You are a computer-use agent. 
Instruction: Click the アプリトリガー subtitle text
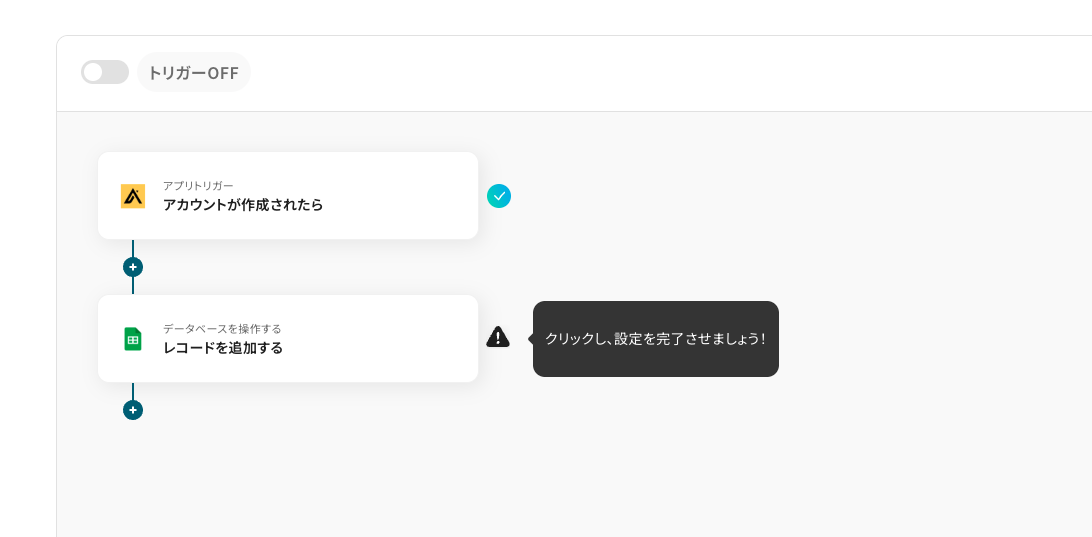[x=198, y=186]
